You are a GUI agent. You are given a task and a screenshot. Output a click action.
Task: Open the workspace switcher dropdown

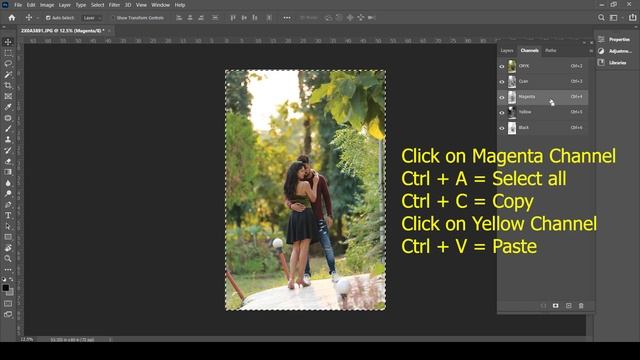[x=616, y=18]
